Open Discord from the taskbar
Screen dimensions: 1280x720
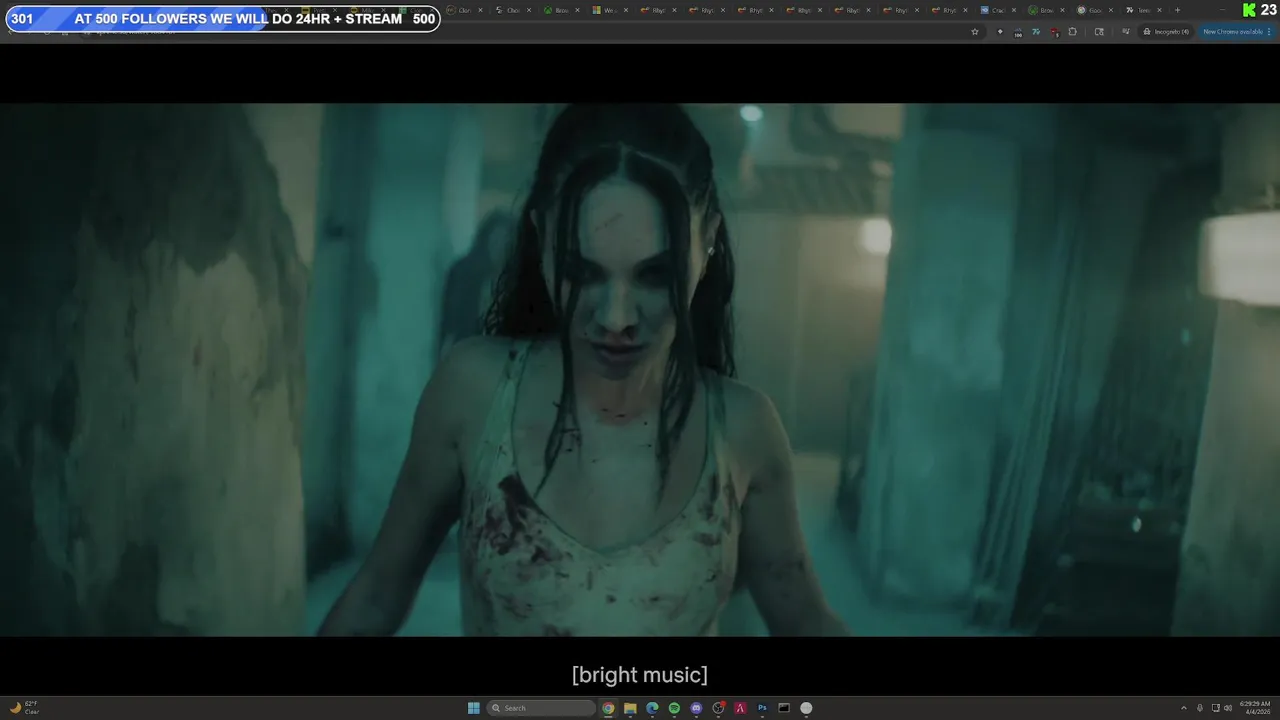point(696,708)
